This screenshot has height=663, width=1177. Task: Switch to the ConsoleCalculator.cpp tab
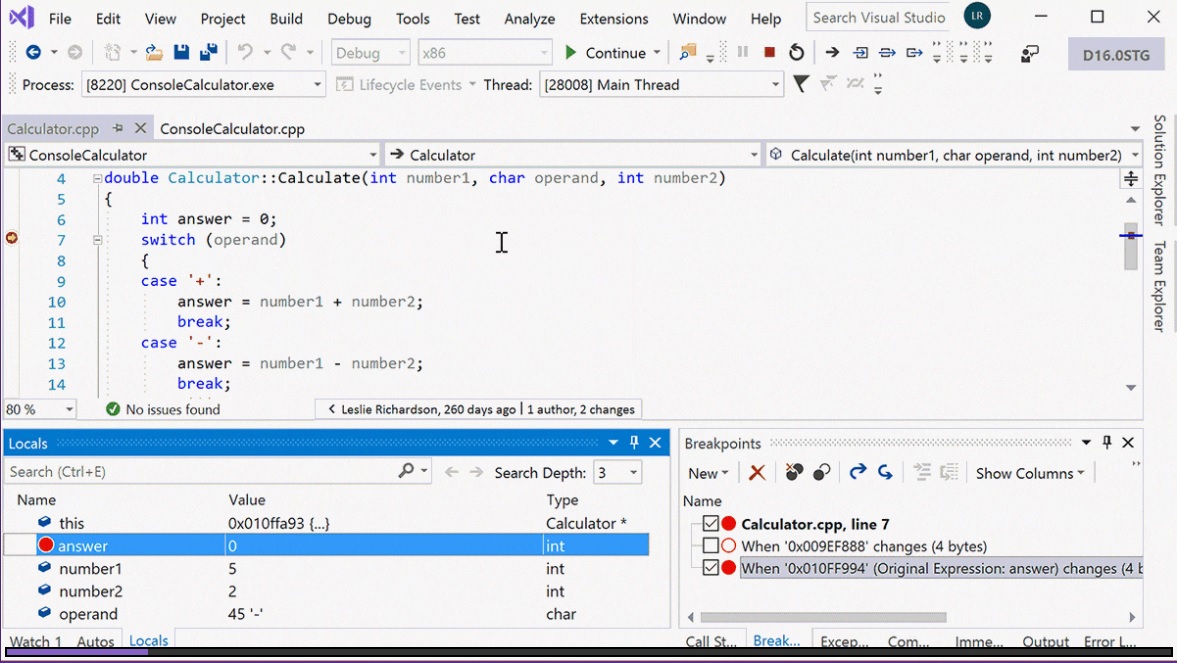232,128
